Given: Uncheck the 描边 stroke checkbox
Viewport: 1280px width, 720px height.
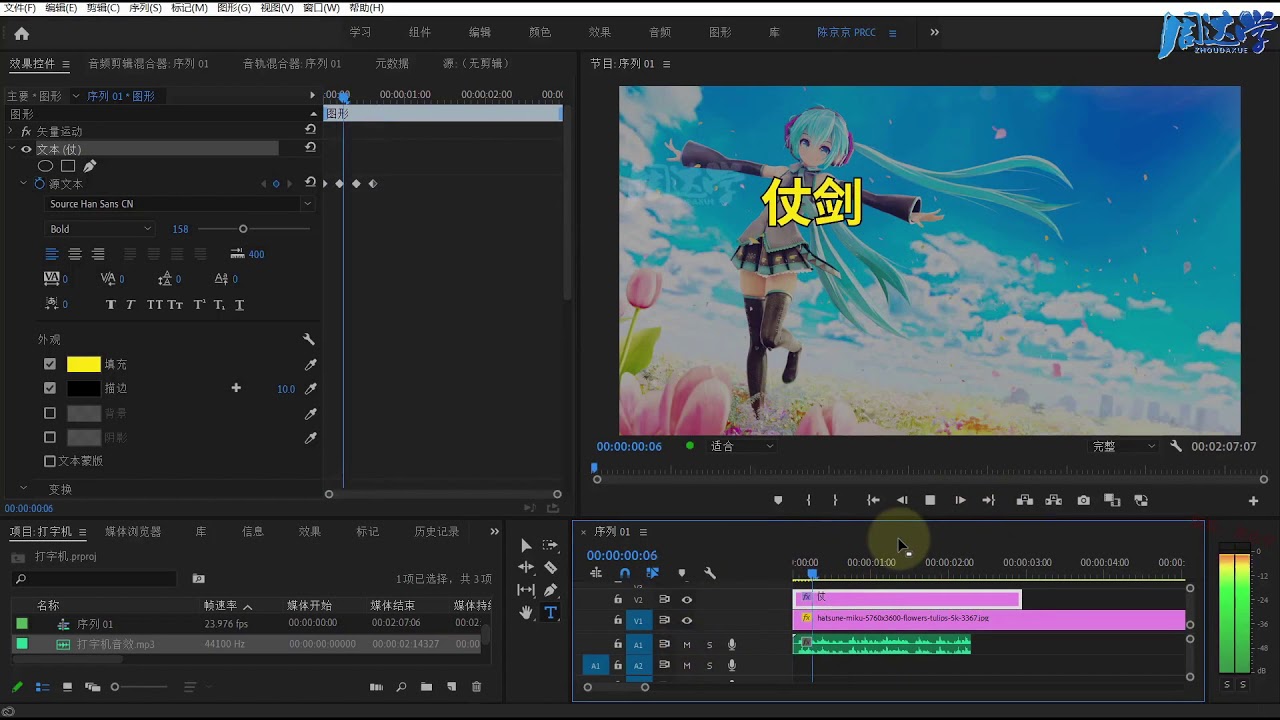Looking at the screenshot, I should coord(50,388).
